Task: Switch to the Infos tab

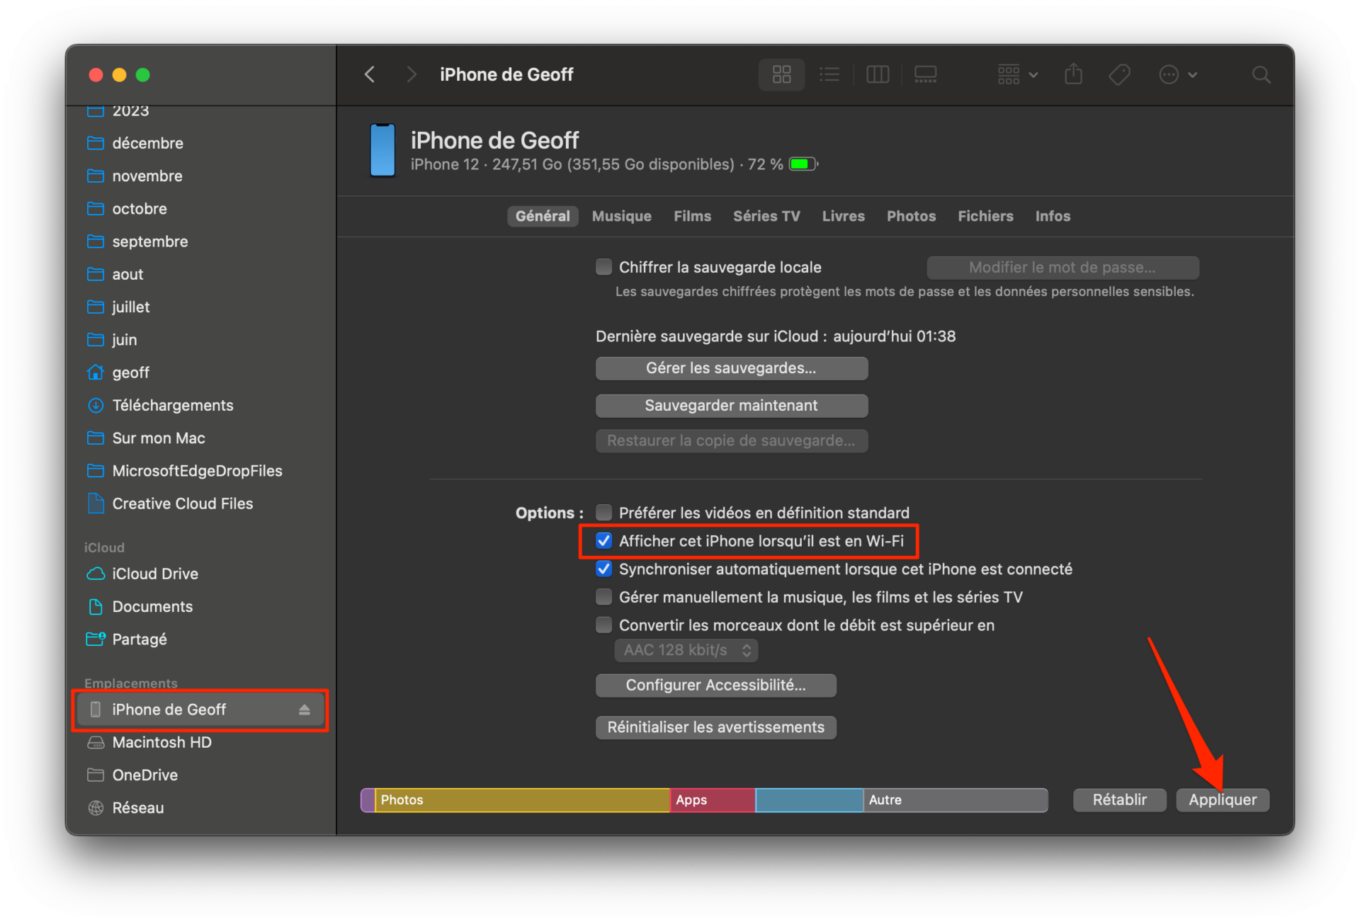Action: point(1052,216)
